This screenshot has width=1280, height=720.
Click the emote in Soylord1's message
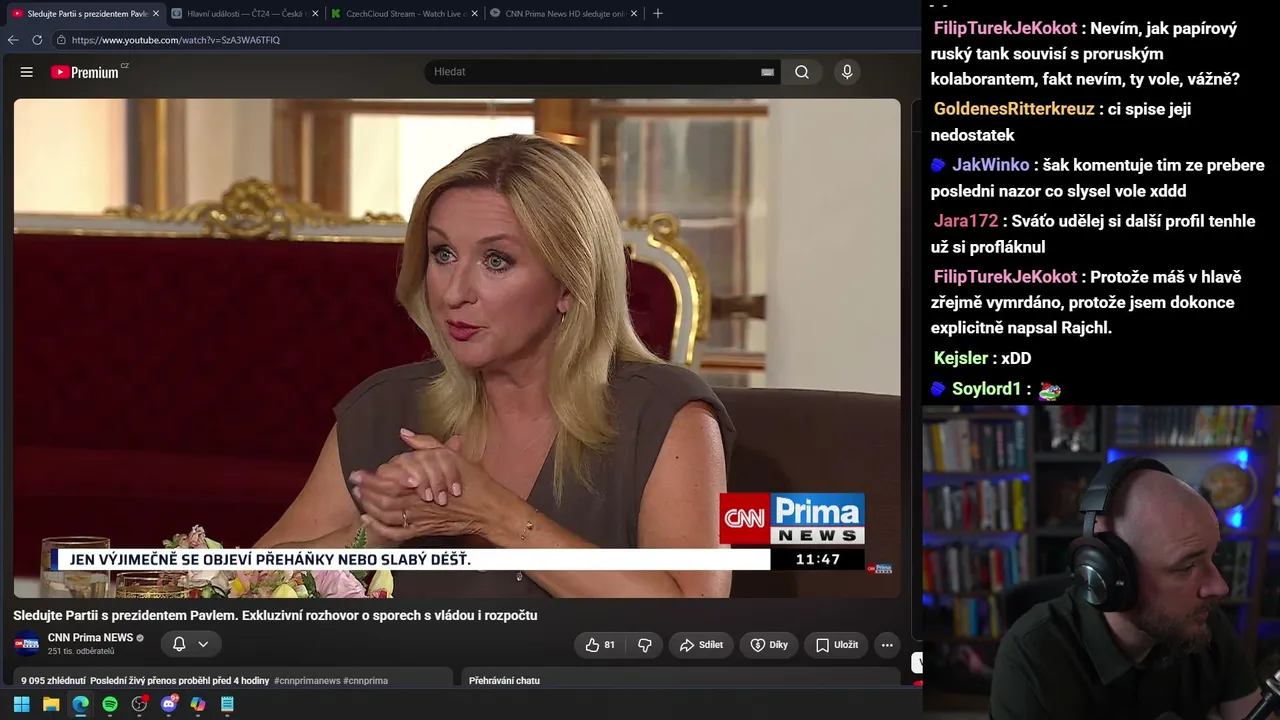point(1049,391)
